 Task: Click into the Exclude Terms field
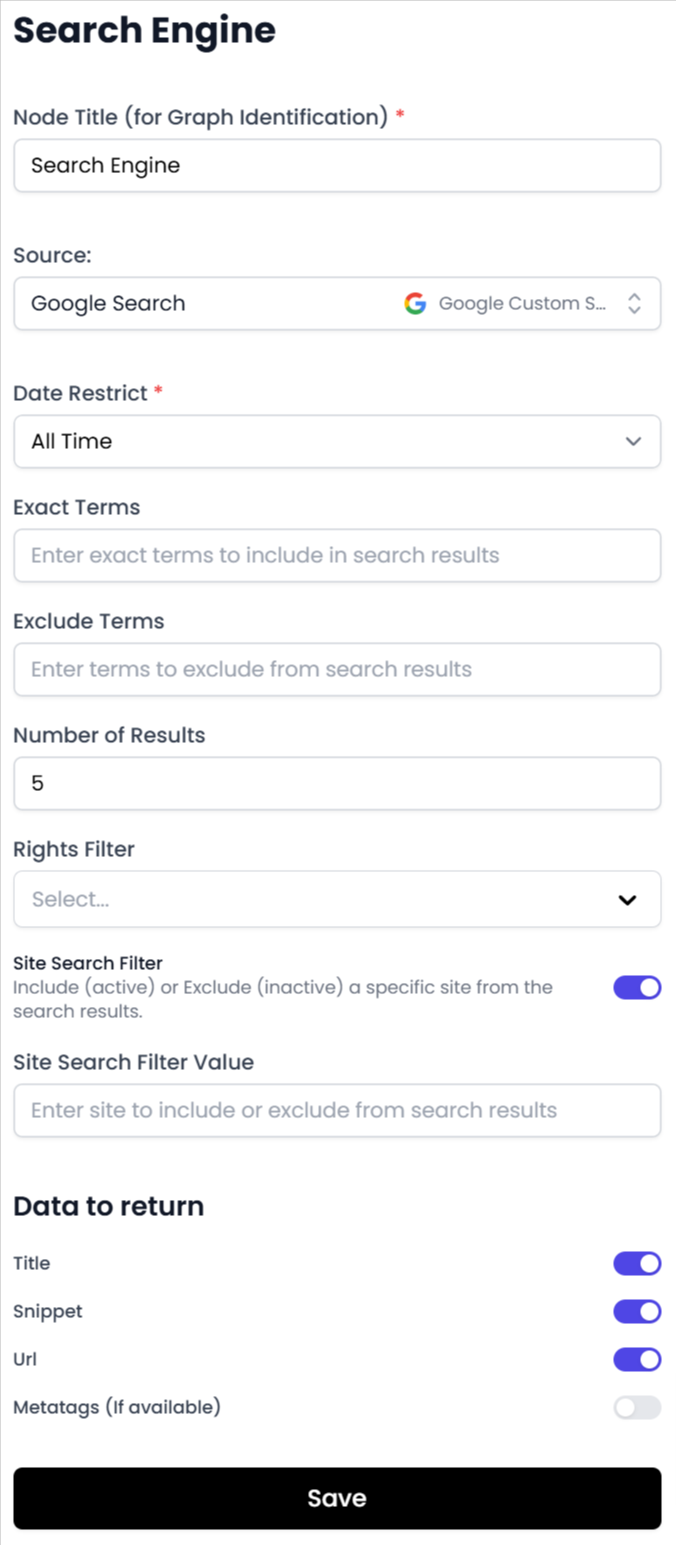click(x=337, y=669)
